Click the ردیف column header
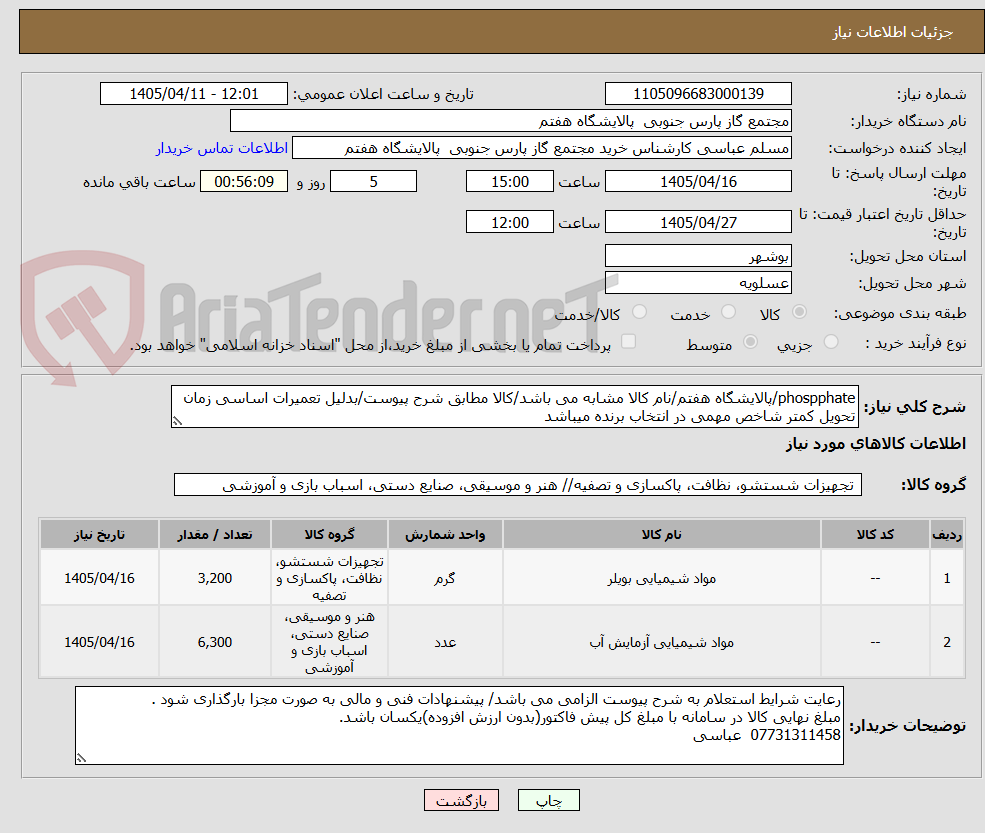Viewport: 985px width, 833px height. coord(947,535)
